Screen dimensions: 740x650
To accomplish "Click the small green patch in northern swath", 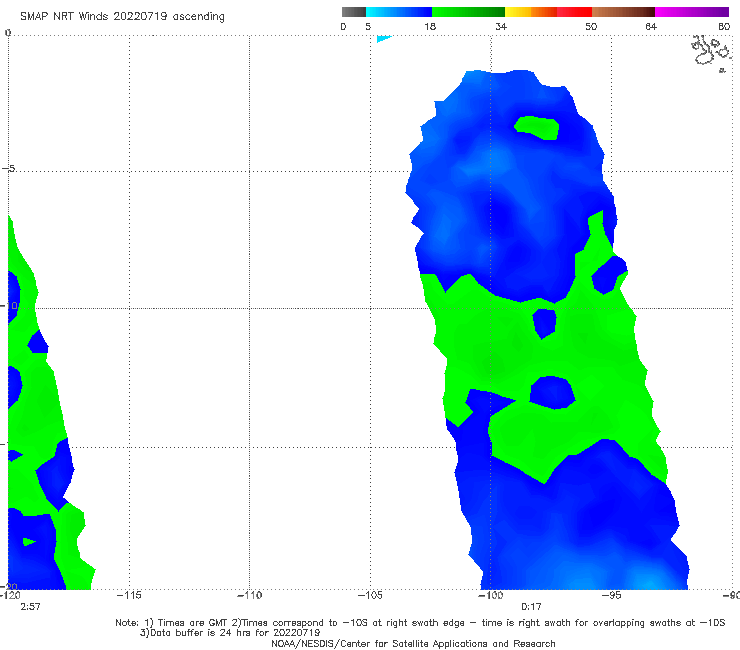I will click(x=537, y=128).
